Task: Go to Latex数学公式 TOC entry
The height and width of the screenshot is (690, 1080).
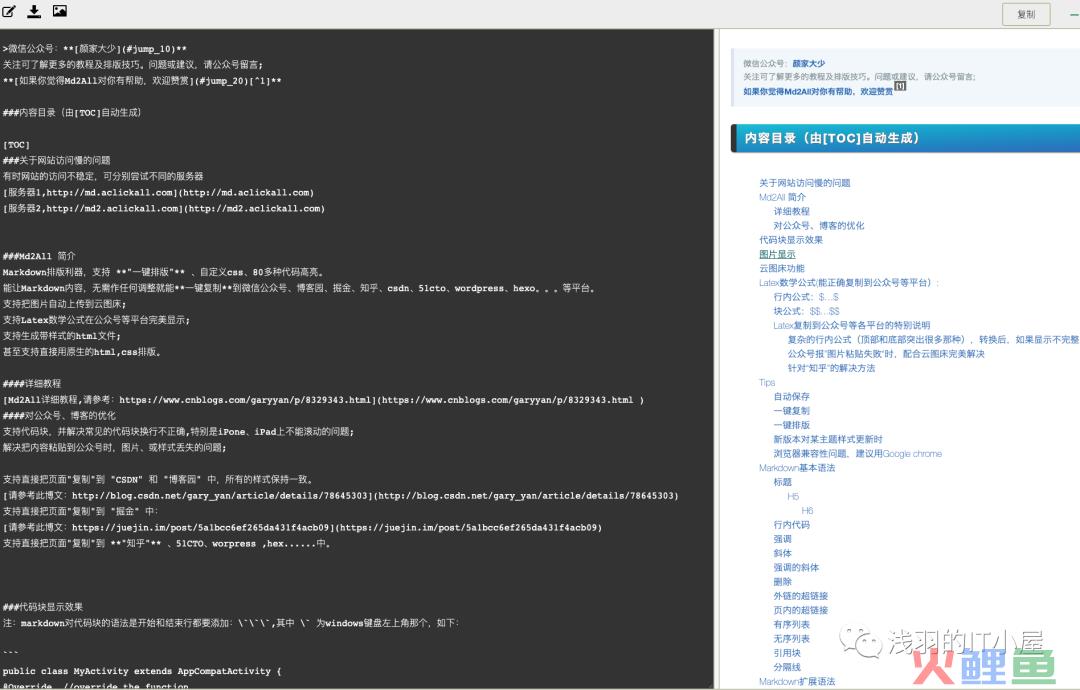Action: (849, 283)
